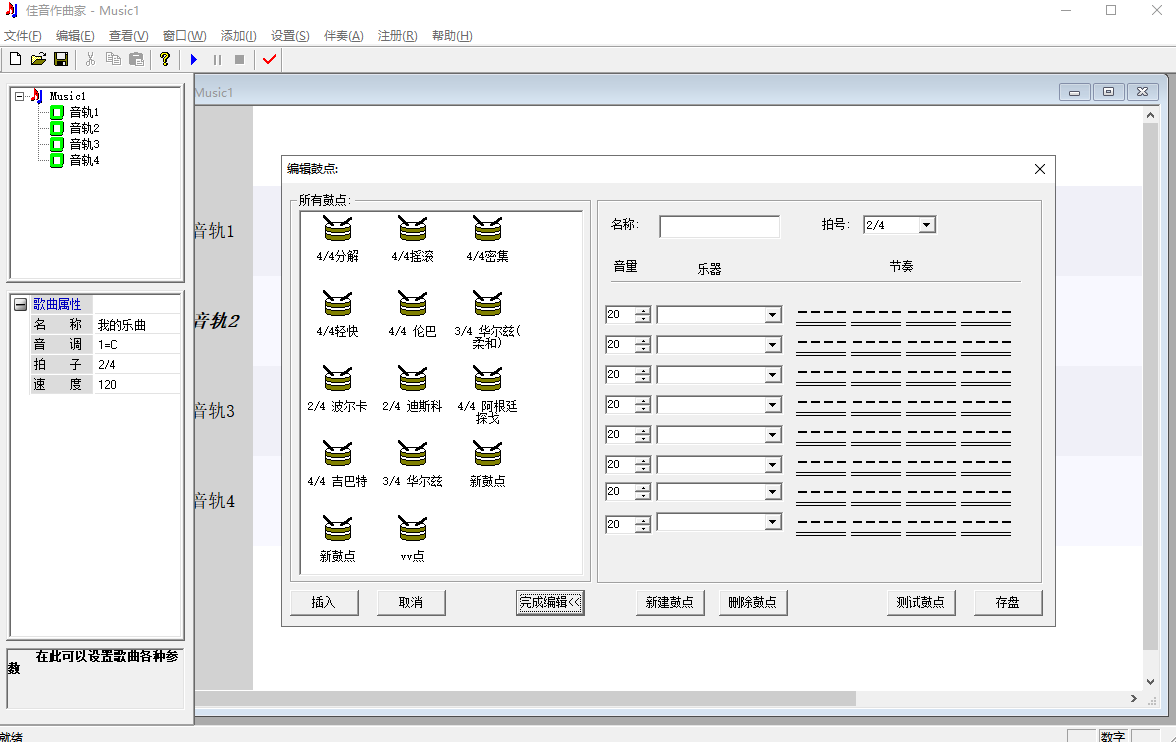Click the Save disk icon in toolbar
The image size is (1176, 742).
(x=61, y=60)
